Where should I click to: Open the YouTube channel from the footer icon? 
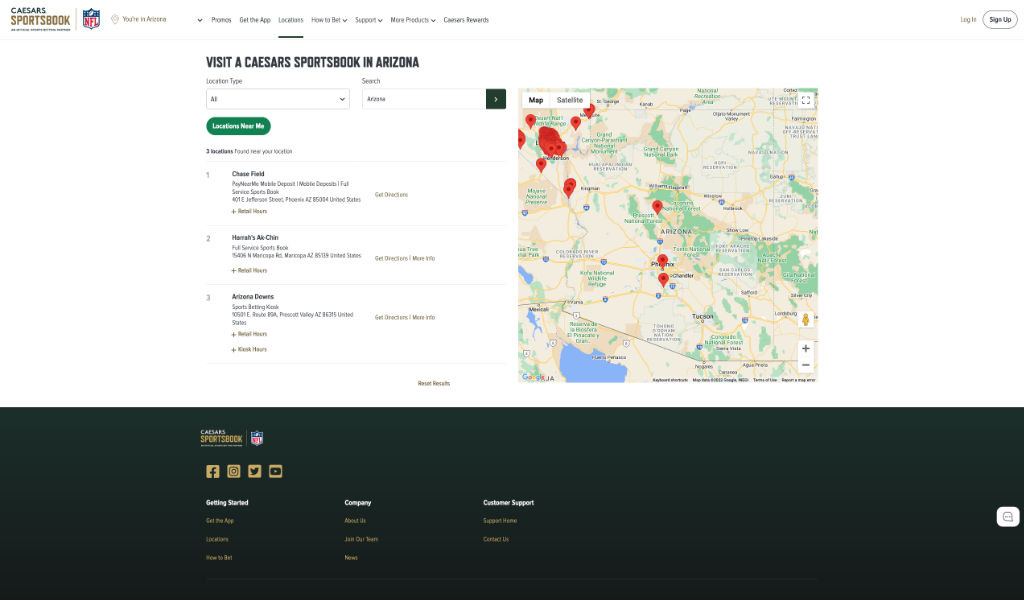point(276,471)
